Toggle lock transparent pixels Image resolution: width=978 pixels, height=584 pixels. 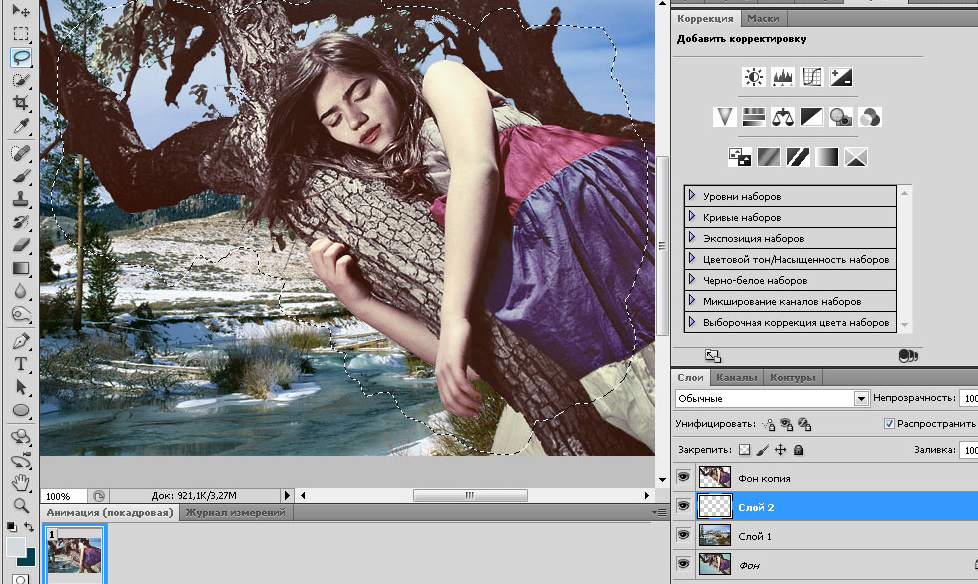[744, 449]
